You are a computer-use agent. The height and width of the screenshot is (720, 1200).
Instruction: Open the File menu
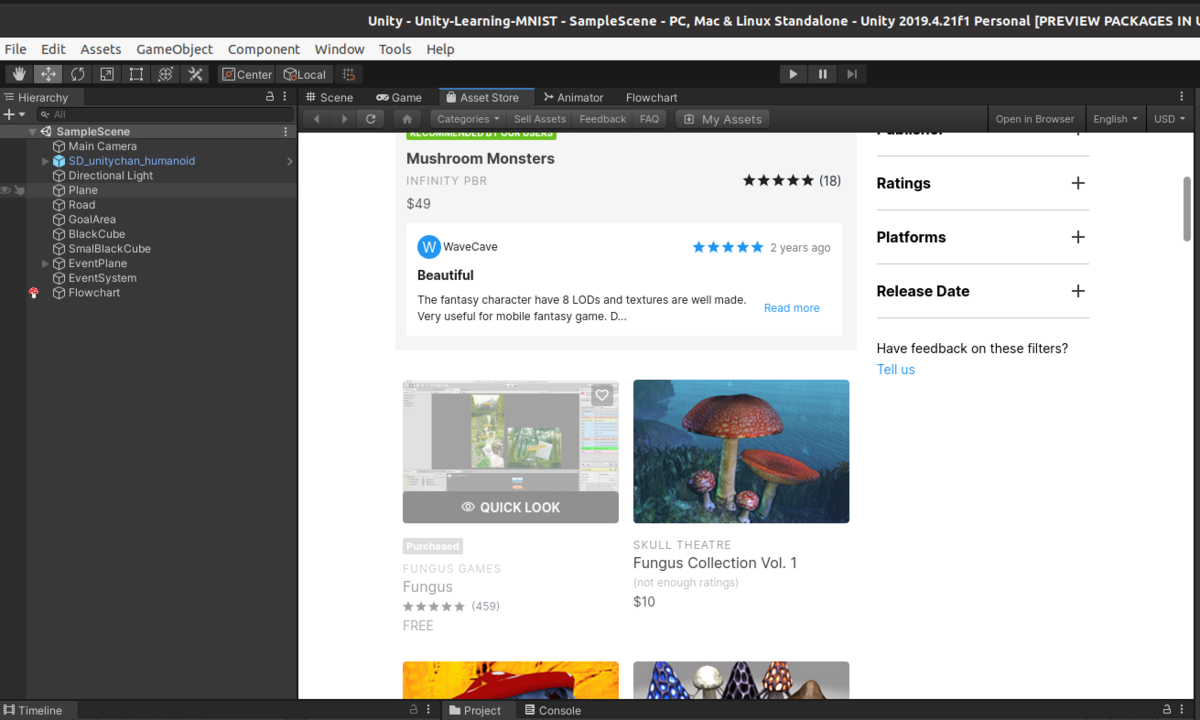click(15, 49)
